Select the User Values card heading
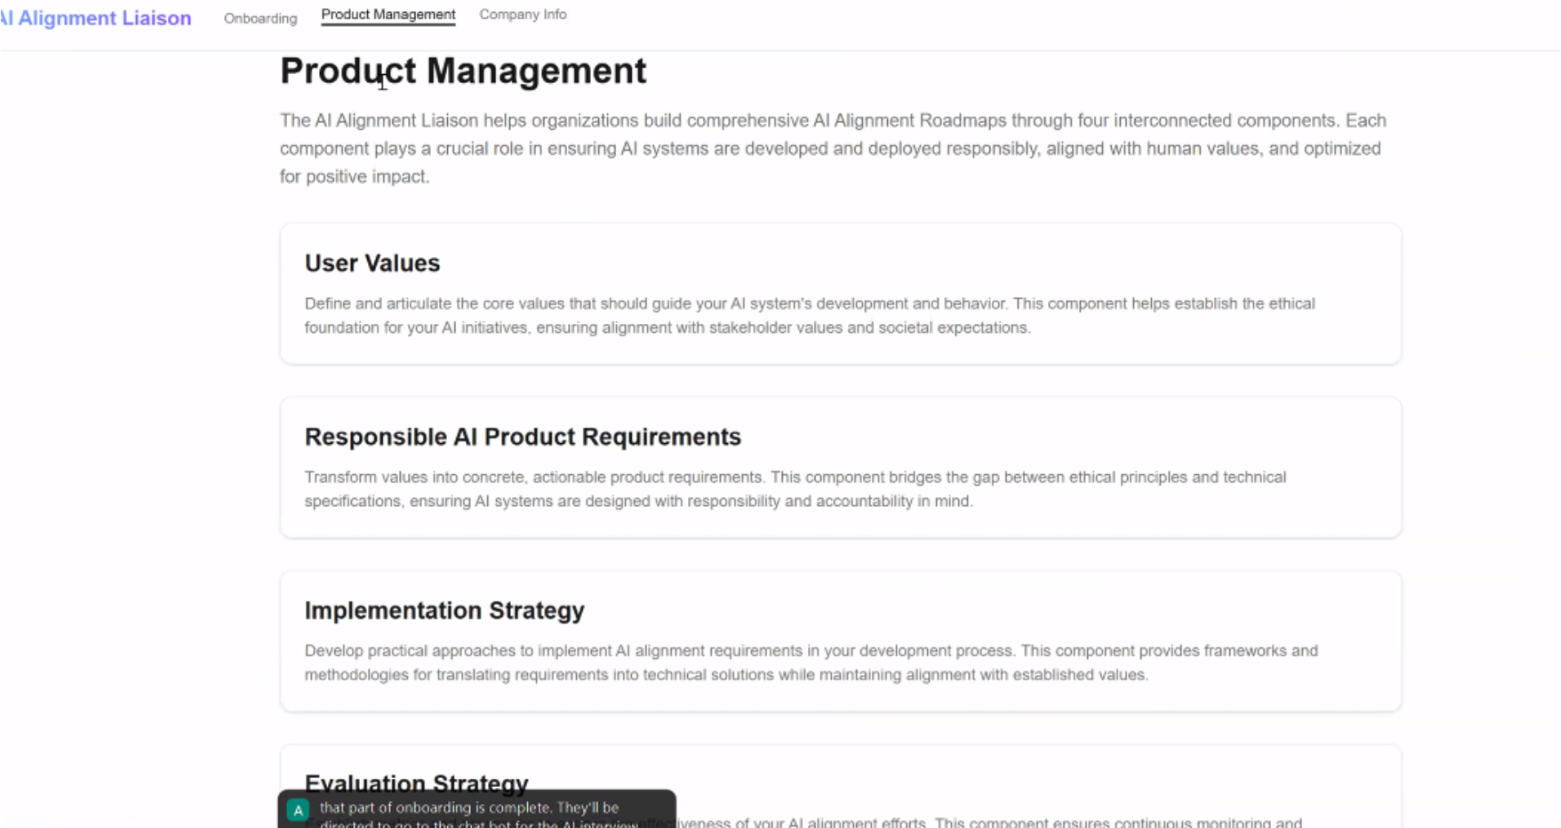The image size is (1561, 828). coord(372,263)
